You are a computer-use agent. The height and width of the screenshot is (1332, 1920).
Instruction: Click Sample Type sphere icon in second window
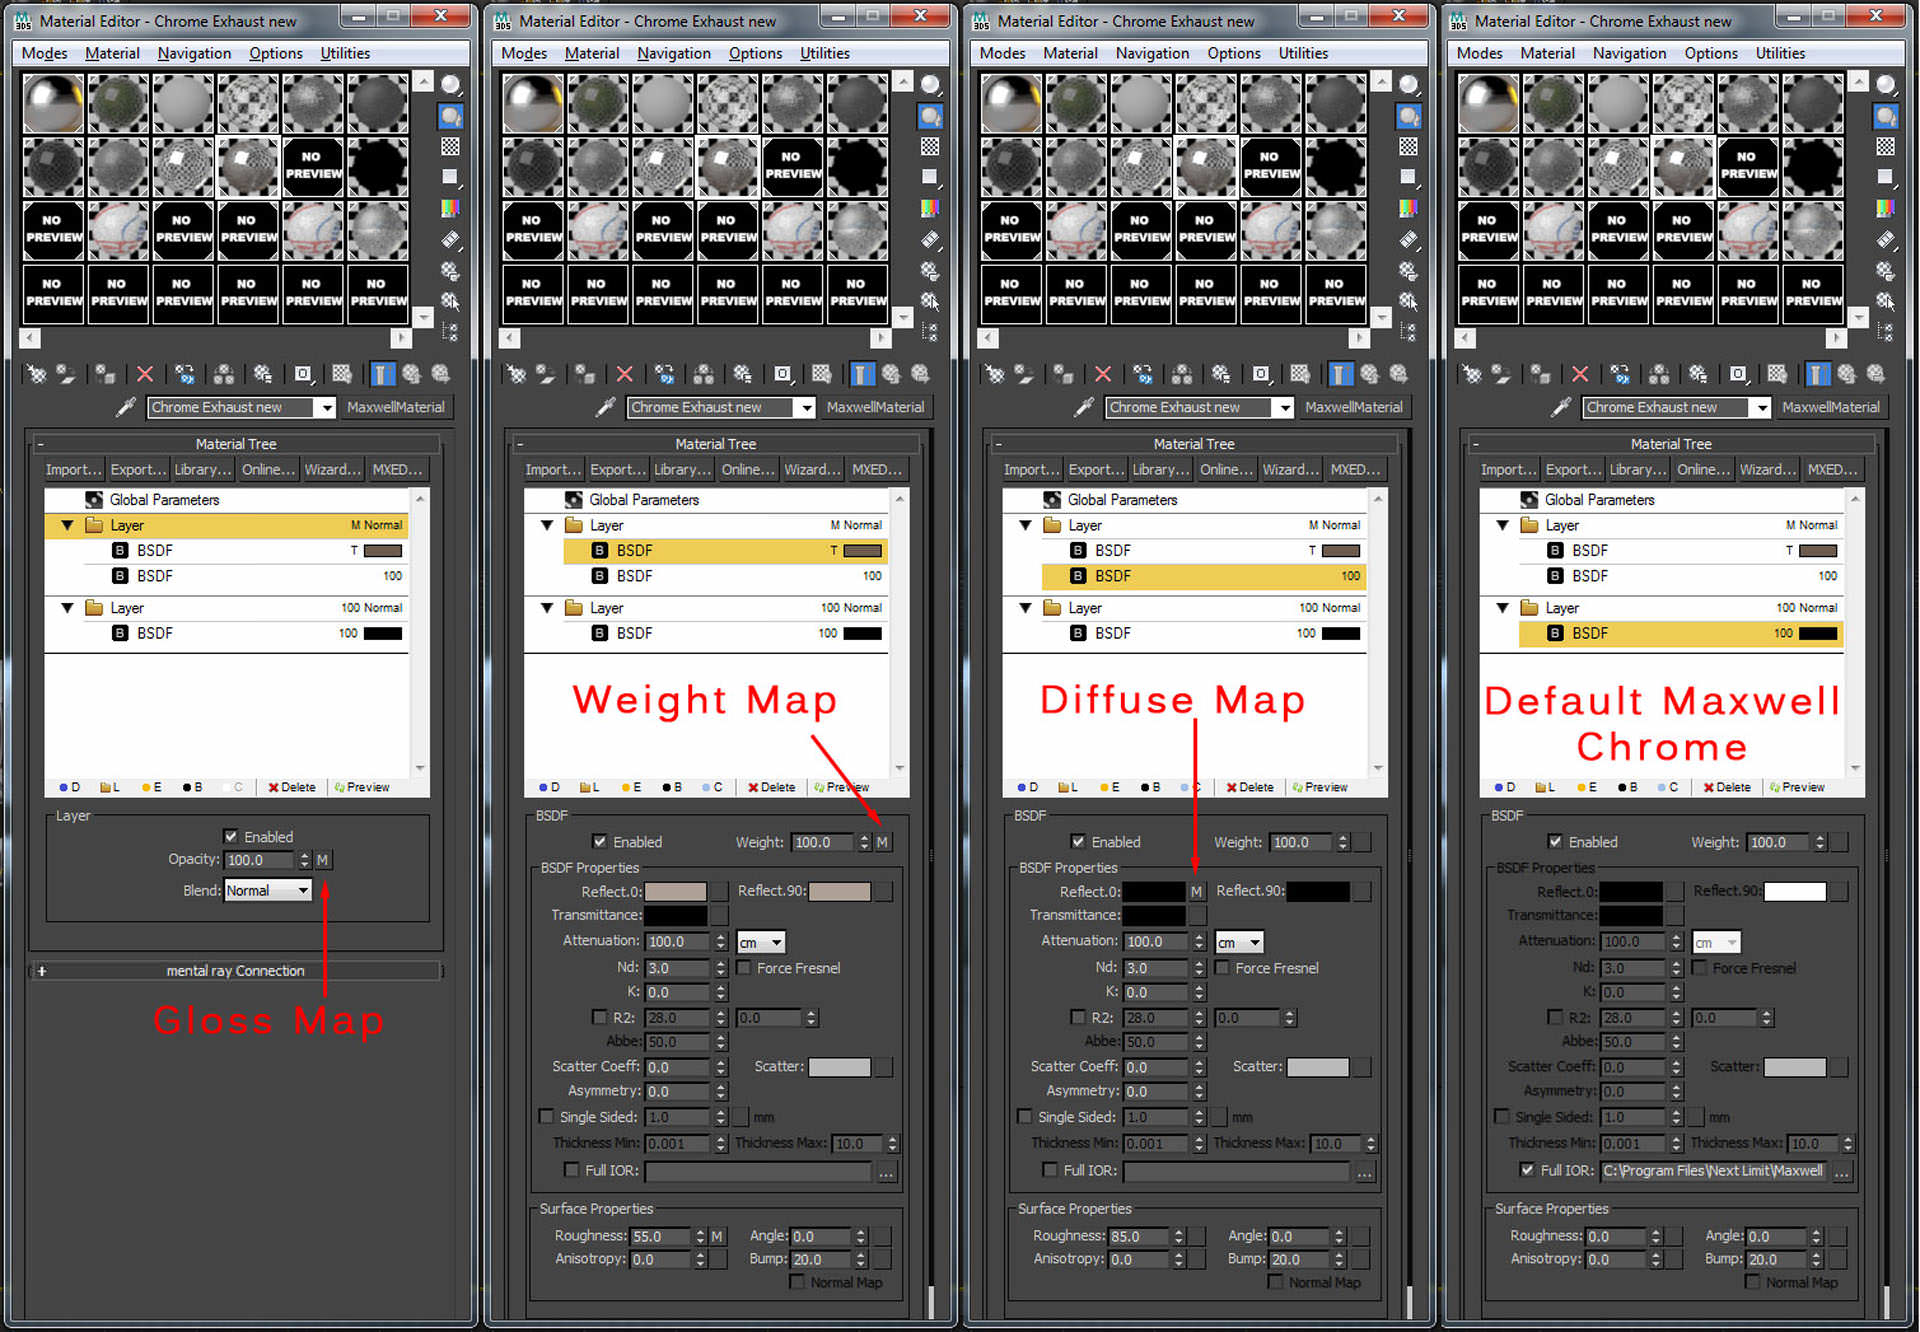tap(931, 86)
